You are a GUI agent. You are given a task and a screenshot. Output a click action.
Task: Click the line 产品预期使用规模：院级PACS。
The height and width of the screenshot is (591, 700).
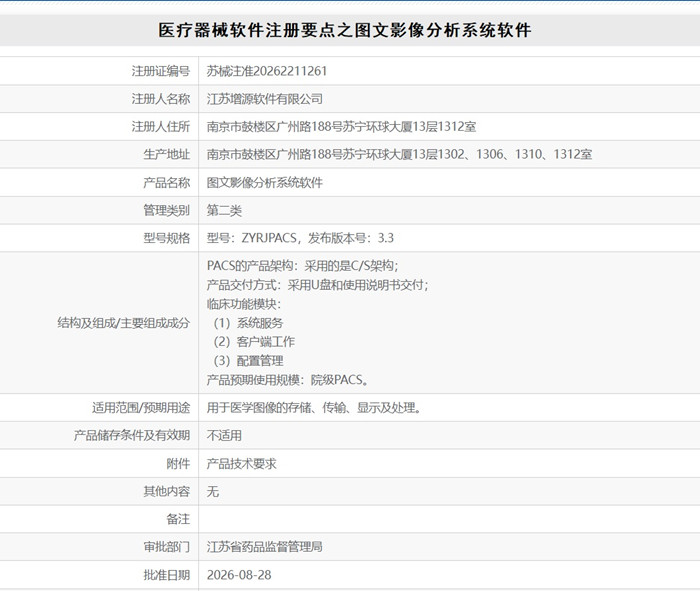[x=288, y=380]
